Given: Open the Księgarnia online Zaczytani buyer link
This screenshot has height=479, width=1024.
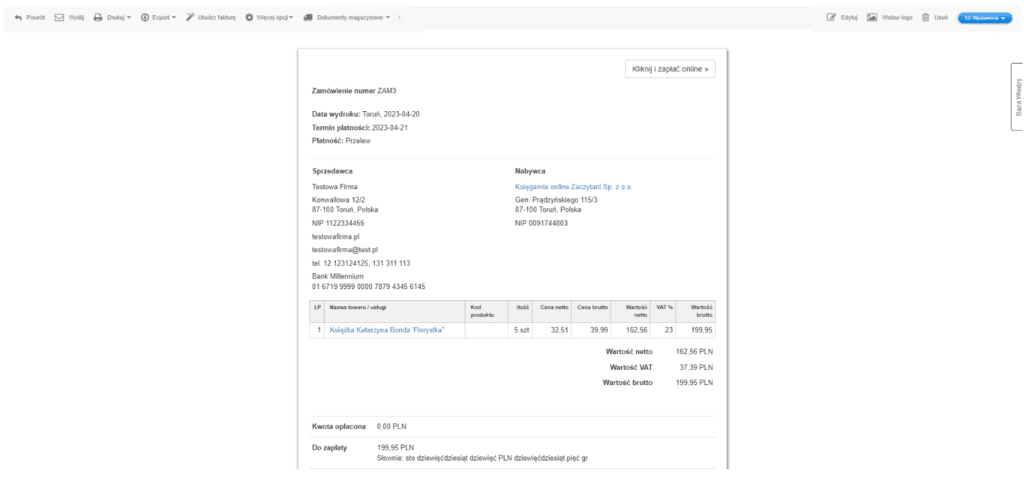Looking at the screenshot, I should [573, 186].
